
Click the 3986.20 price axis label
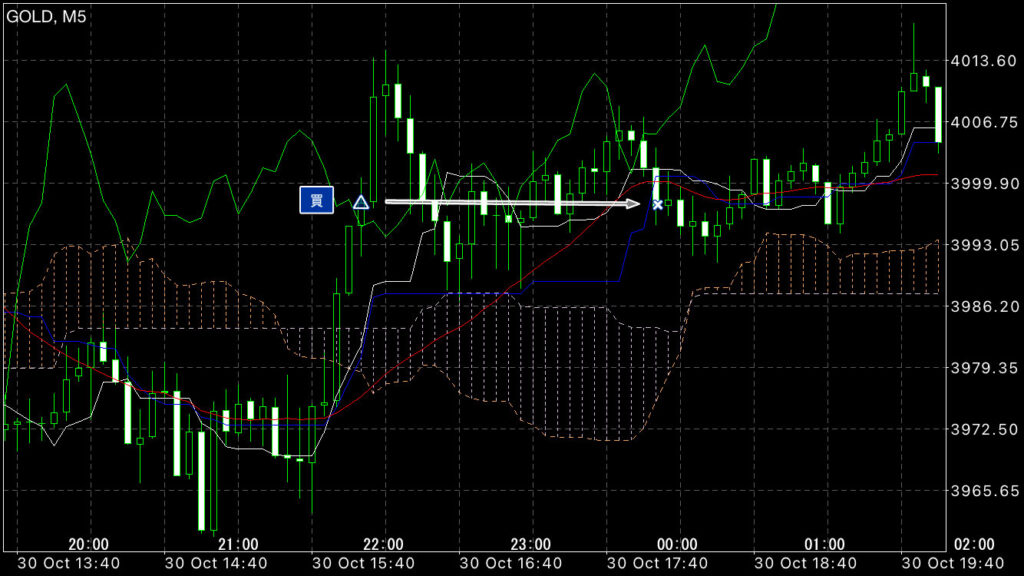[x=983, y=306]
